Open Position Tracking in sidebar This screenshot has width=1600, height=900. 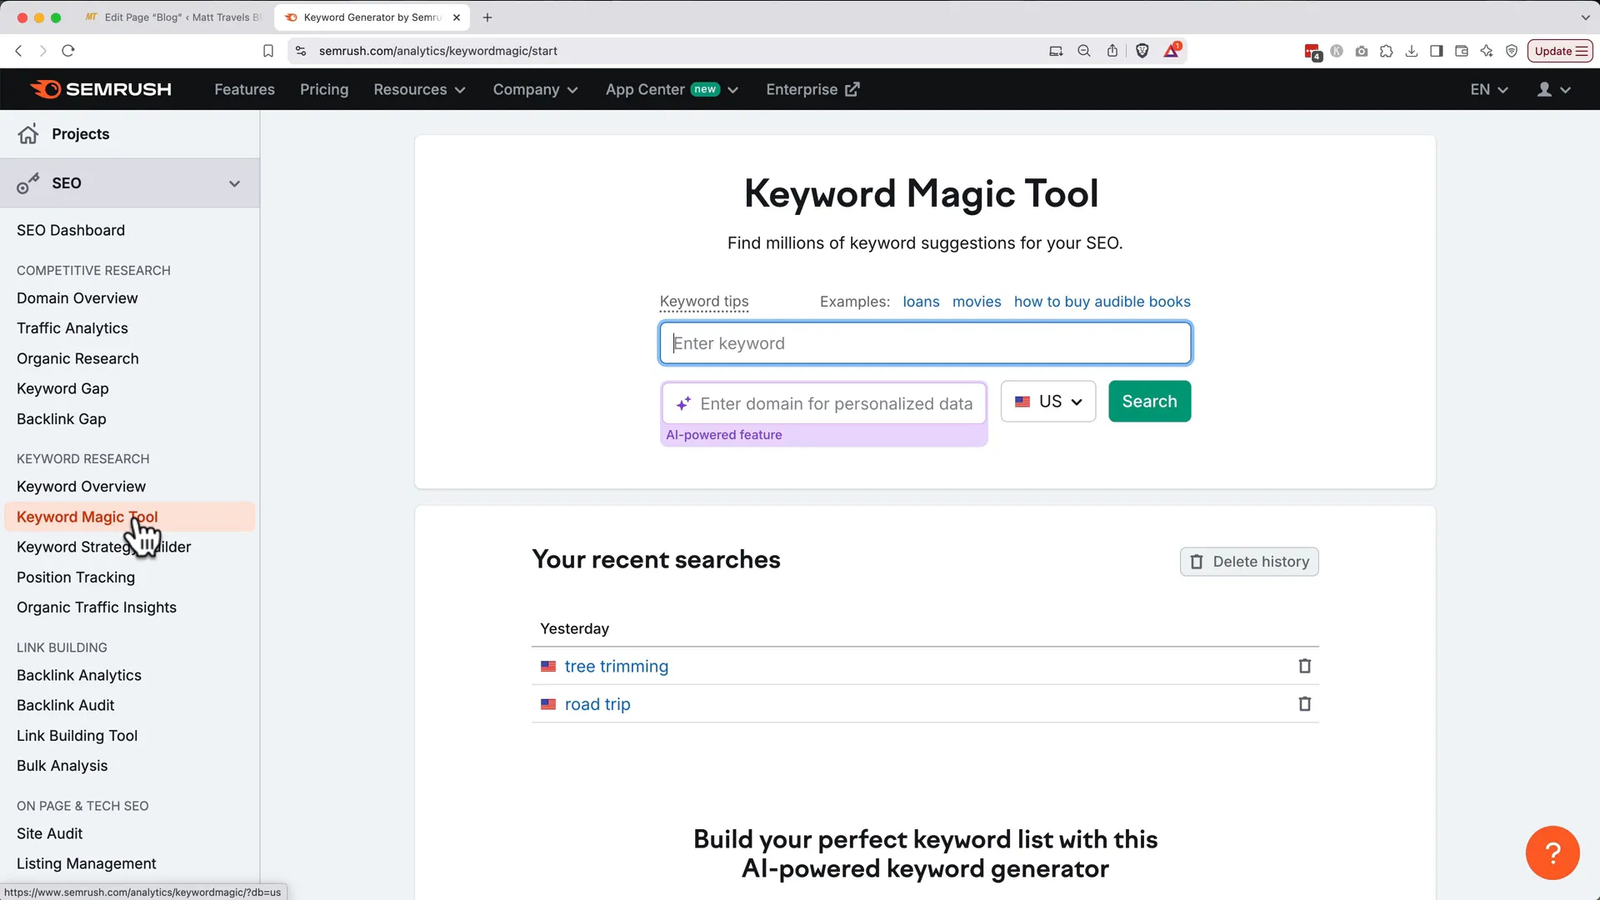coord(76,577)
